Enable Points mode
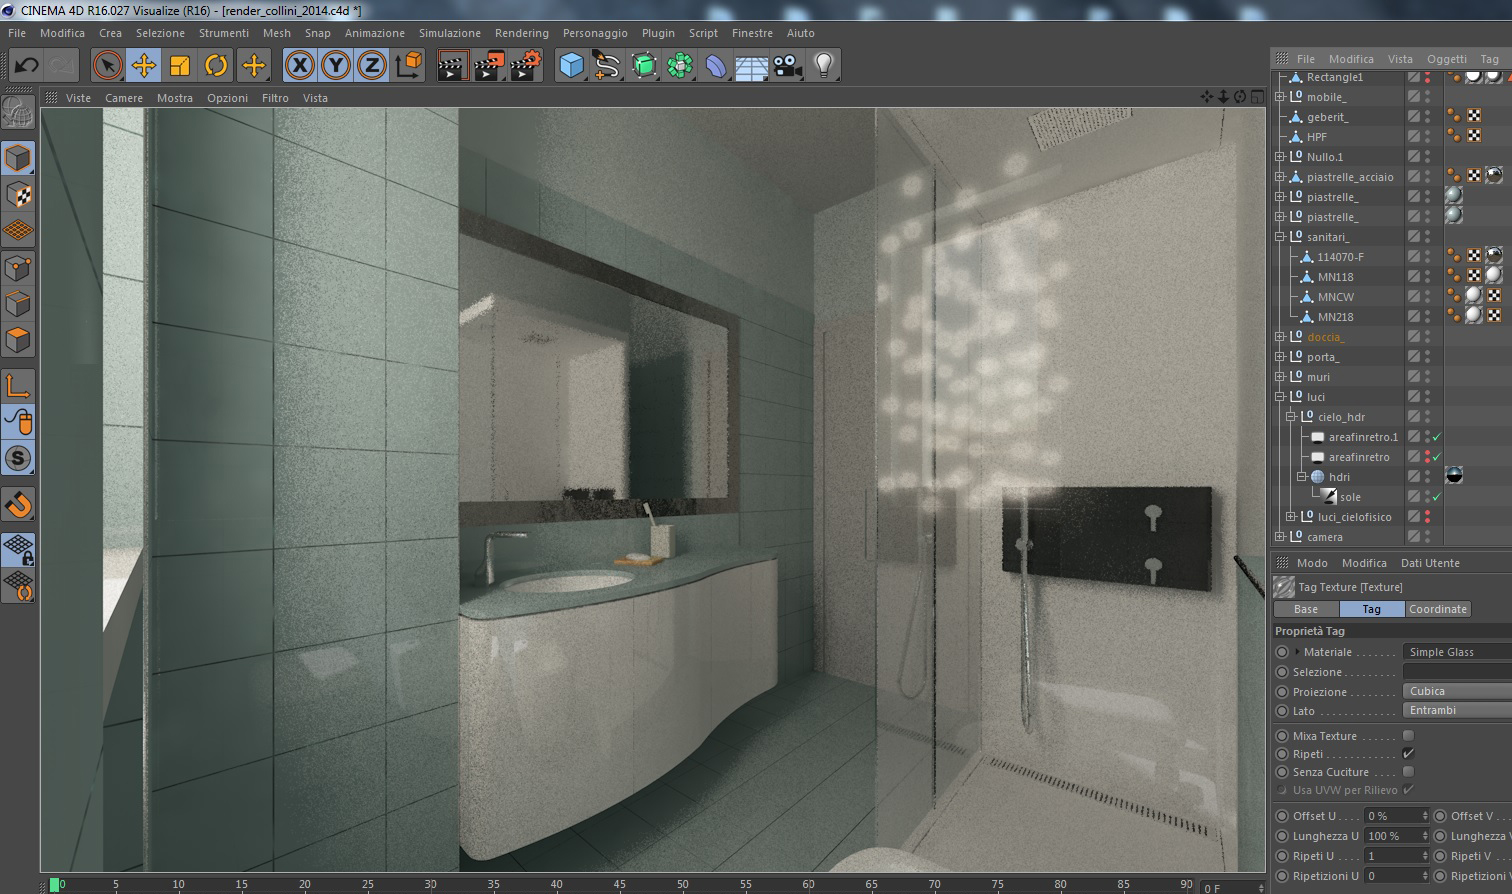Screen dimensions: 1512x894 pyautogui.click(x=18, y=267)
